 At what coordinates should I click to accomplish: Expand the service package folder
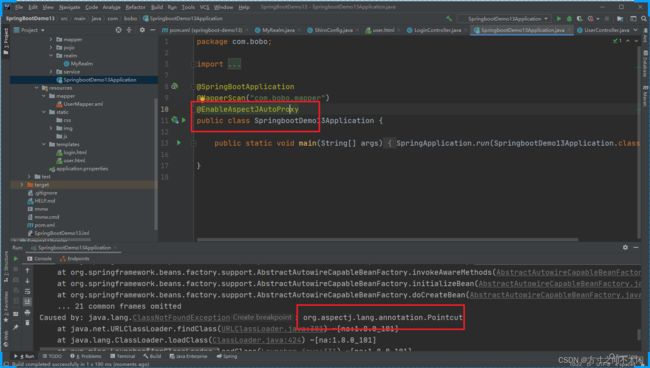pyautogui.click(x=51, y=72)
